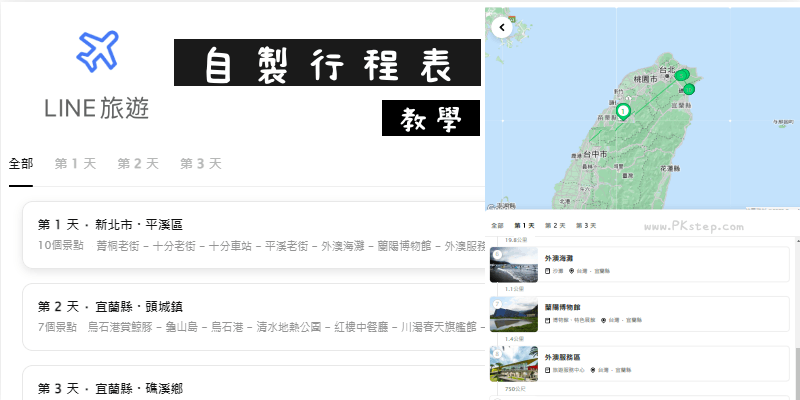800x400 pixels.
Task: Click '龜山島' in the Day 2 spot list
Action: tap(181, 327)
